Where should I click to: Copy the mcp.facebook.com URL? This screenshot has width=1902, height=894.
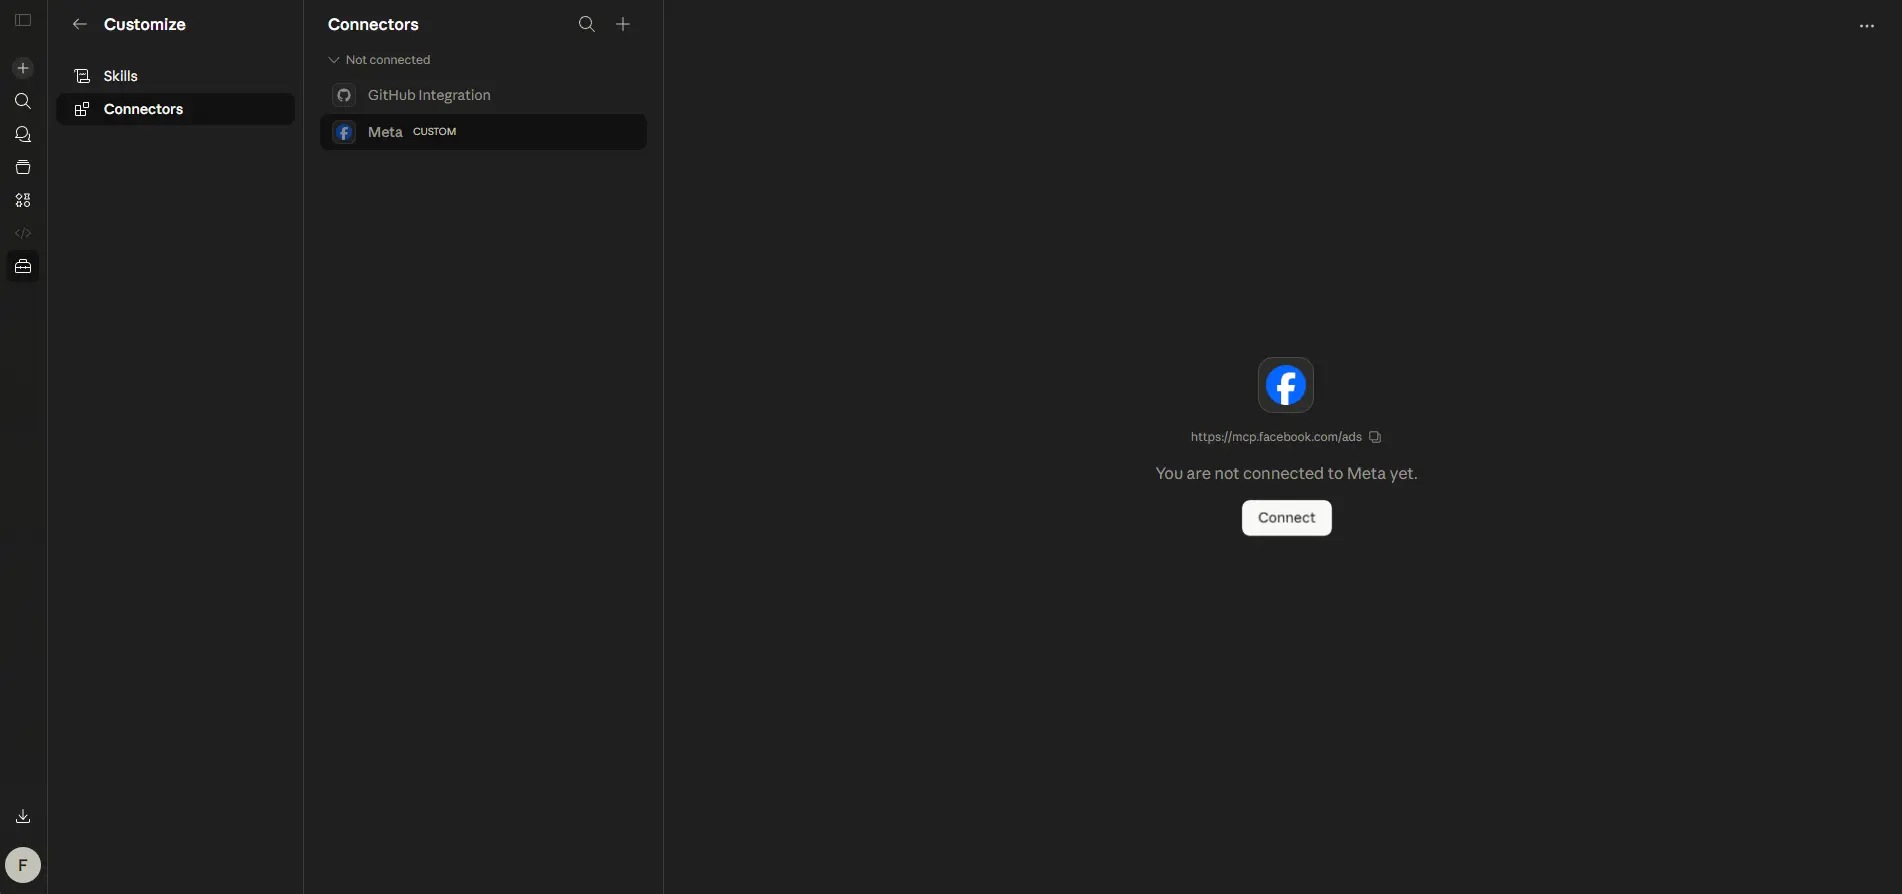click(1375, 437)
